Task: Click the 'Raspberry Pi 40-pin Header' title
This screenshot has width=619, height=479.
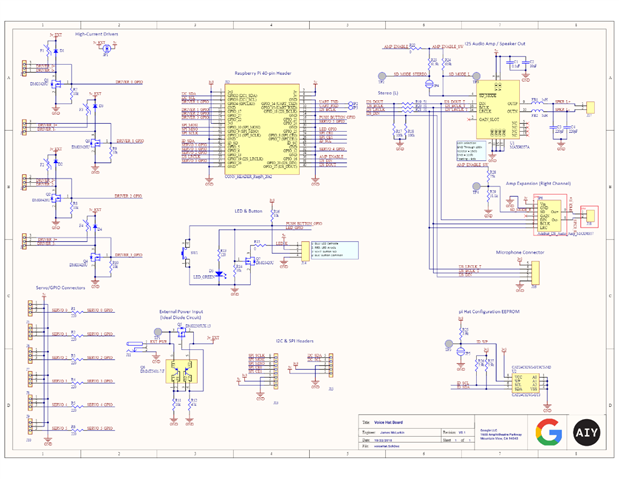Action: click(263, 73)
